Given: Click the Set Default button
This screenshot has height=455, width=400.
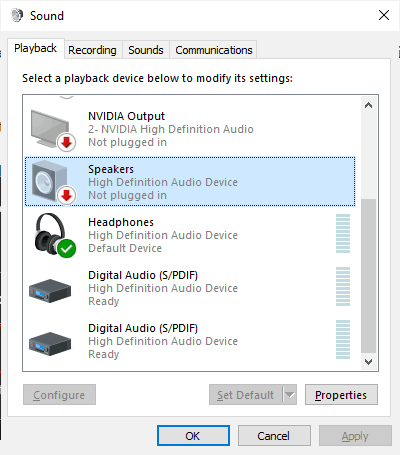Looking at the screenshot, I should [x=246, y=395].
